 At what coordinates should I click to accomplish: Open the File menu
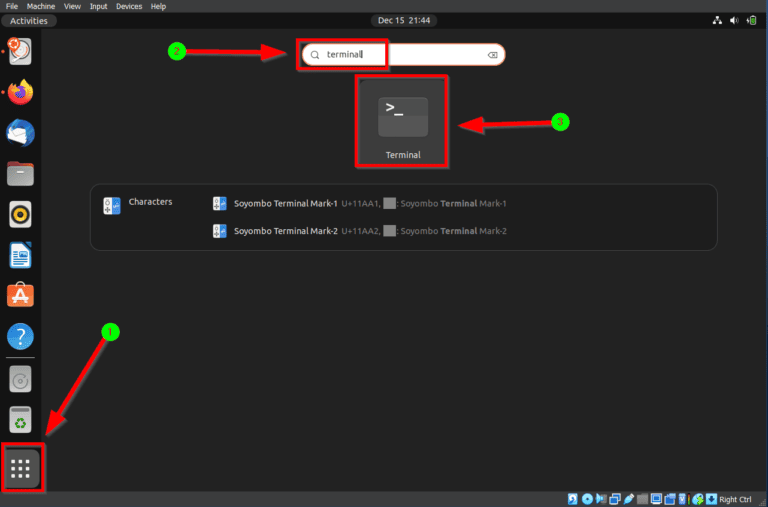[12, 6]
